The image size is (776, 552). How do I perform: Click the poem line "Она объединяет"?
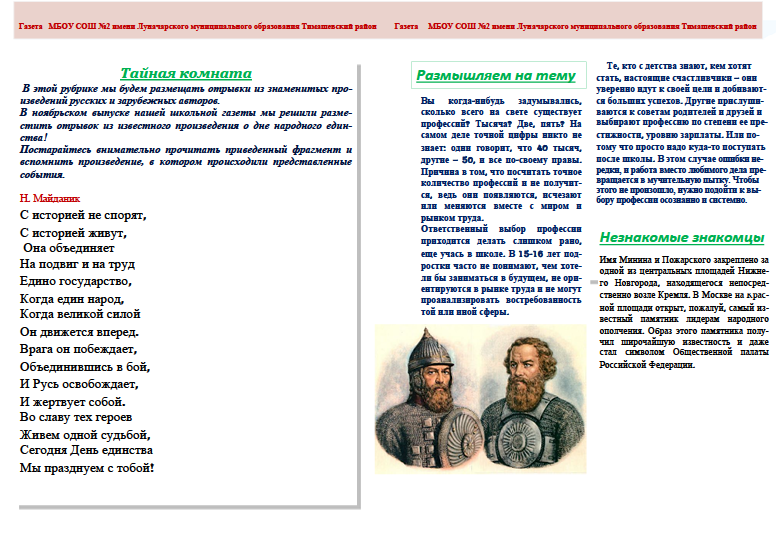69,248
